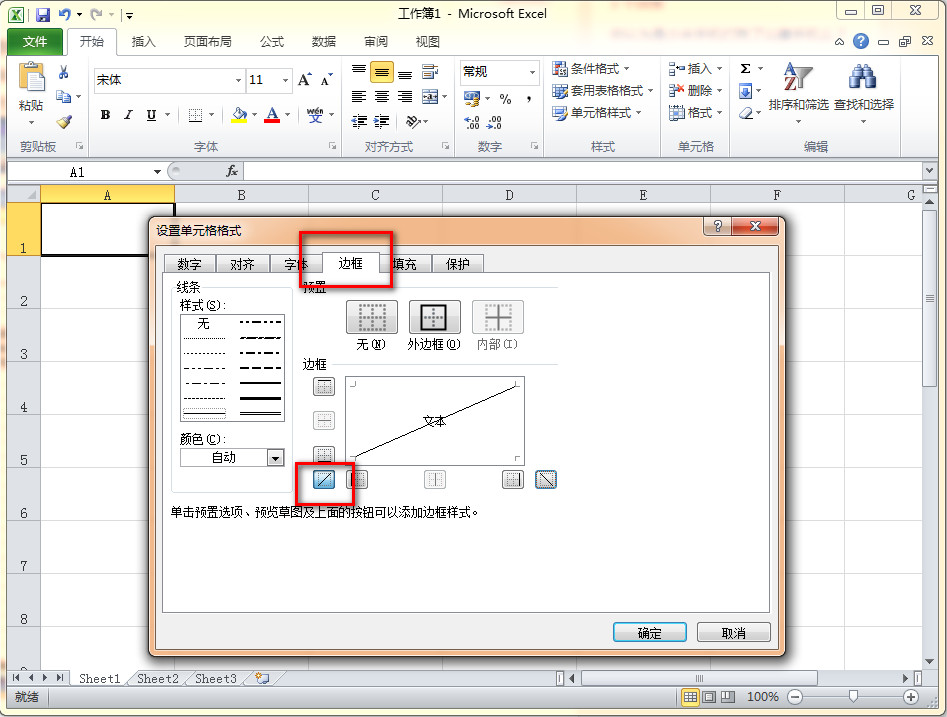Select the 无 no-border preset
947x717 pixels.
tap(371, 318)
